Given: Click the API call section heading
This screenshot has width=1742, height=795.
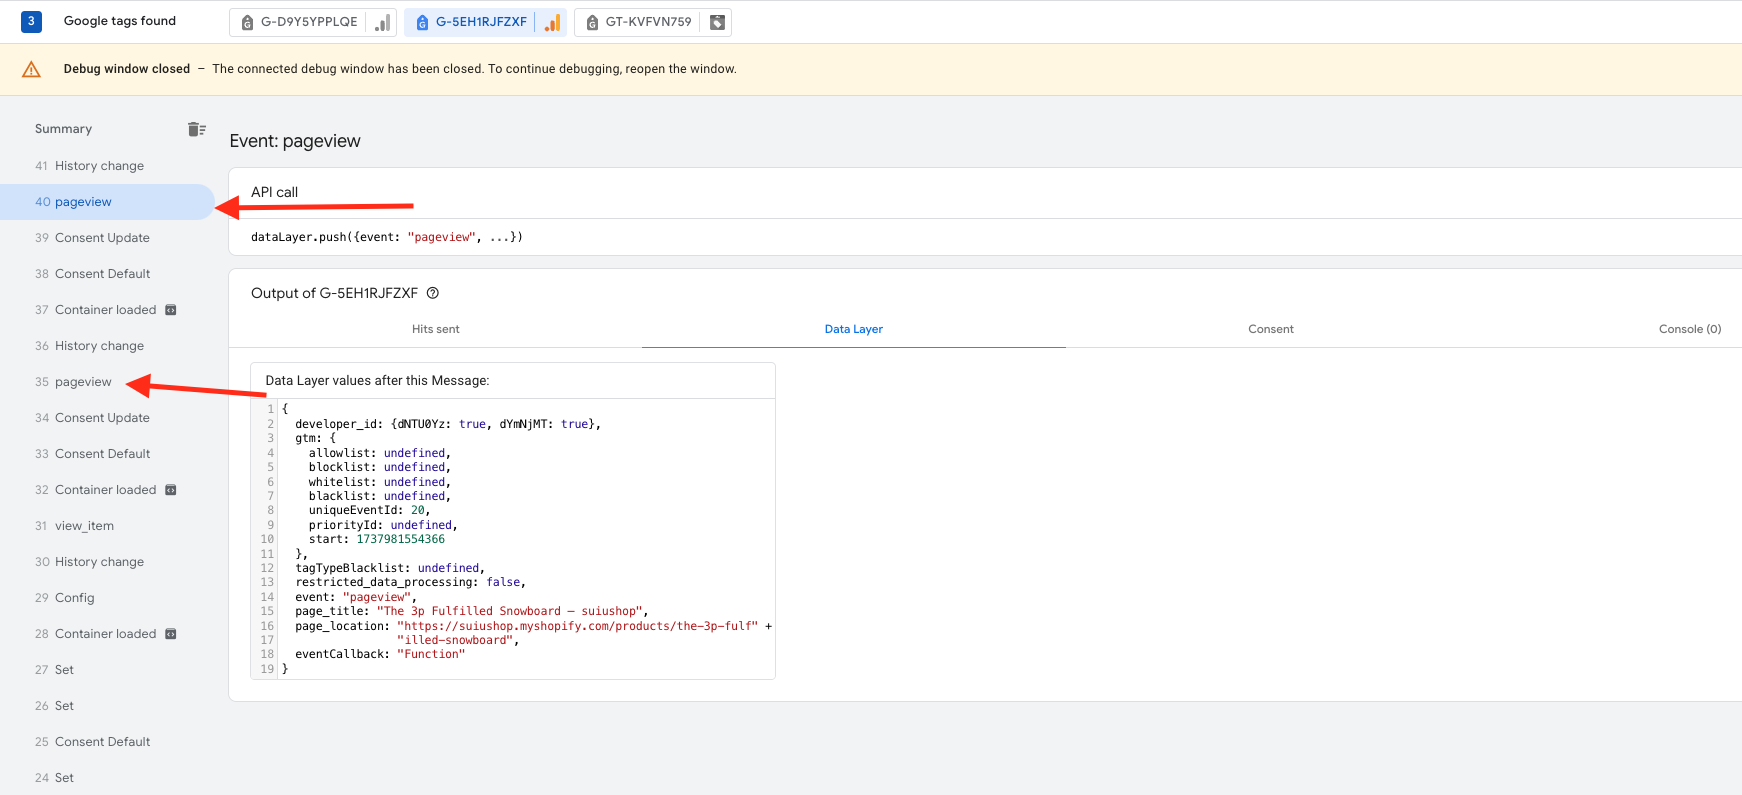Looking at the screenshot, I should [x=274, y=192].
